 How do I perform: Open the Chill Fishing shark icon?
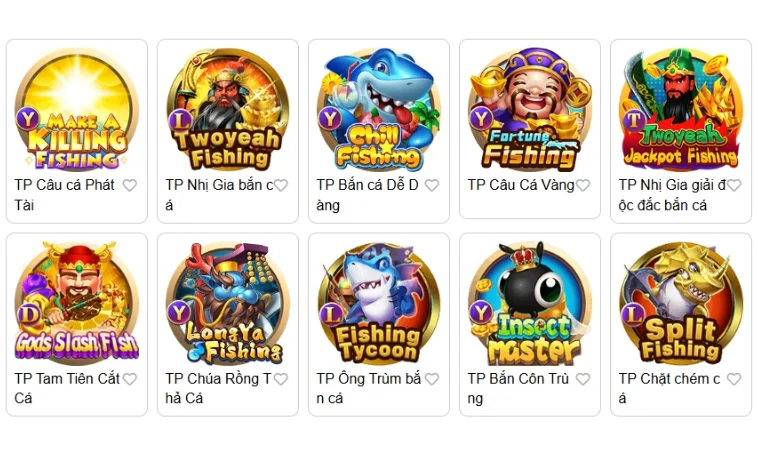[x=379, y=109]
